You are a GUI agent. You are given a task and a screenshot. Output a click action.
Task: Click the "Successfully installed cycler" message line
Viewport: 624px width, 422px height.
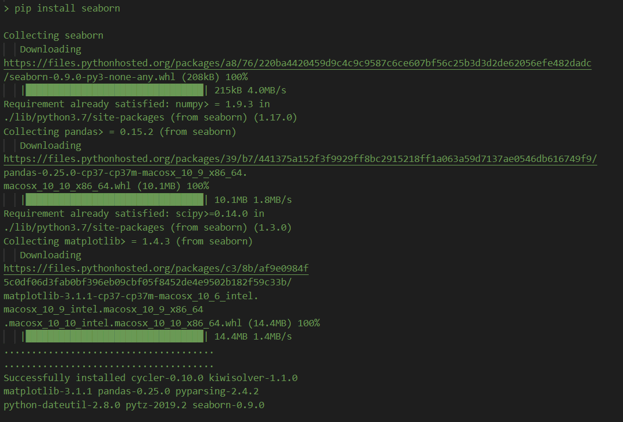(150, 378)
